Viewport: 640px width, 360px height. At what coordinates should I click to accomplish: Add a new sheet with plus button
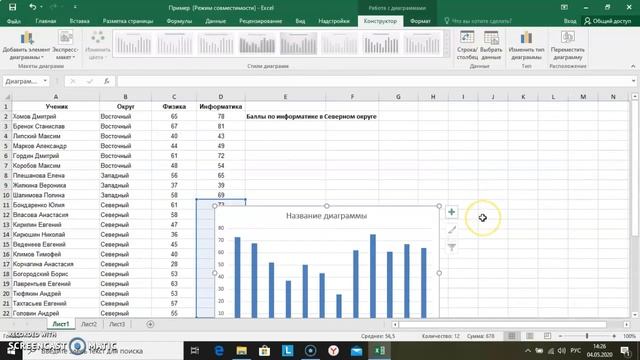click(150, 324)
